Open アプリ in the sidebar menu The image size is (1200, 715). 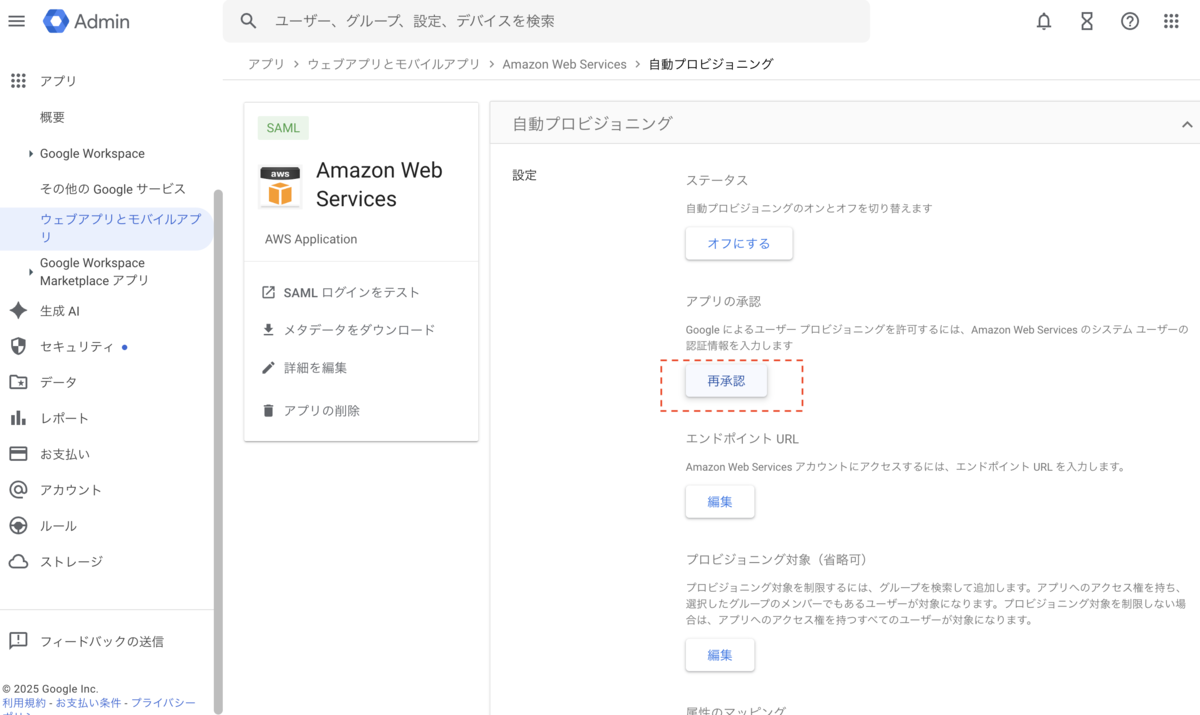click(58, 81)
